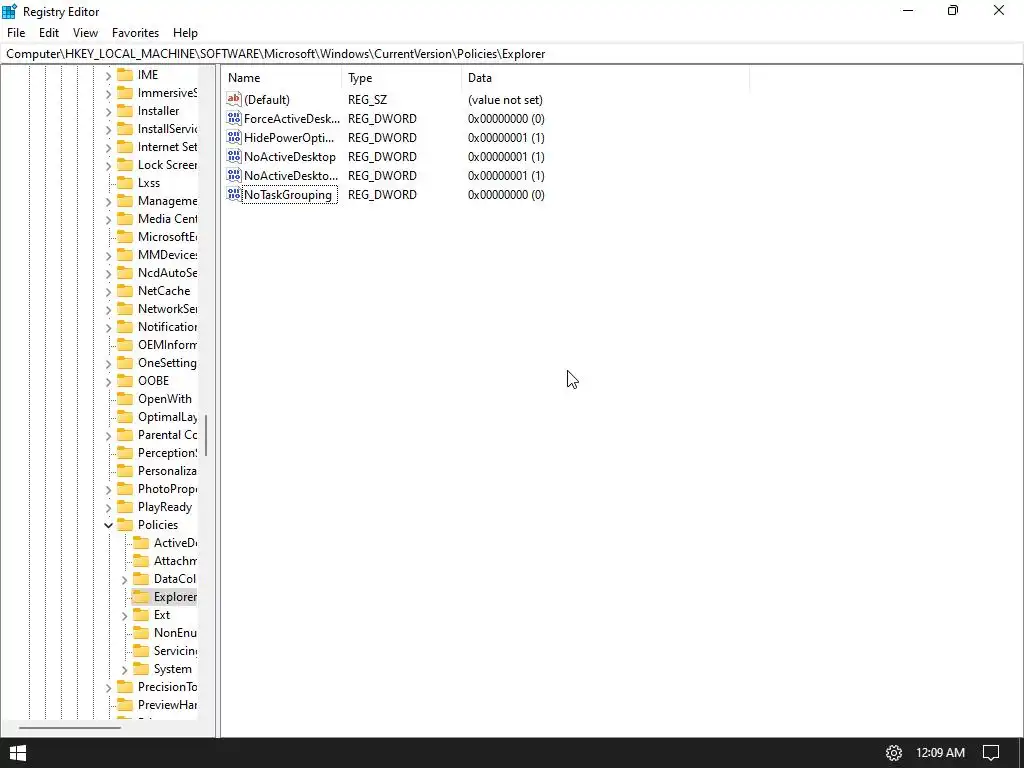Click the OpenWith folder icon
This screenshot has width=1024, height=768.
click(125, 398)
